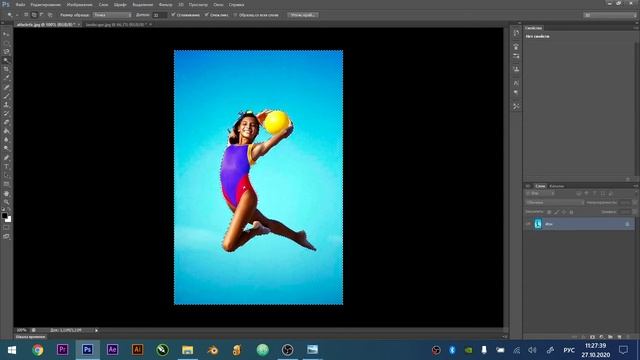Toggle the Сглаживание (anti-alias) checkbox
640x360 pixels.
[173, 15]
